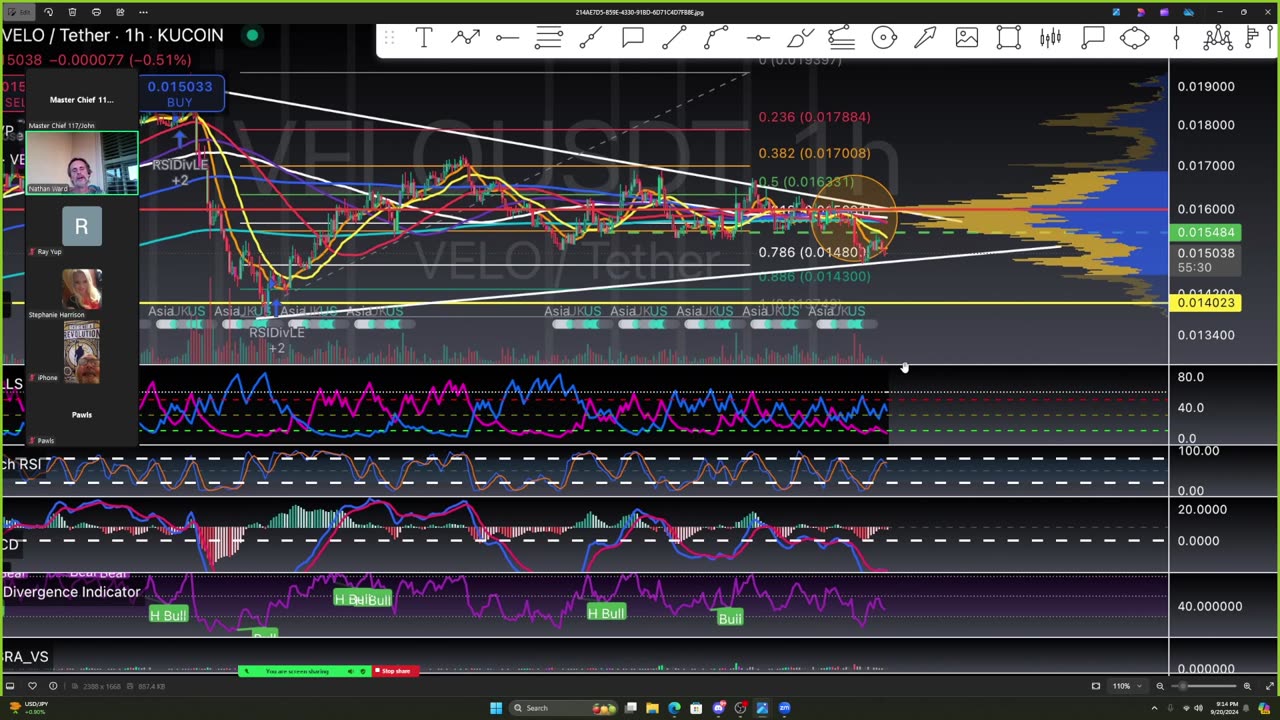The image size is (1280, 720).
Task: Delete the image with trash icon
Action: 72,12
